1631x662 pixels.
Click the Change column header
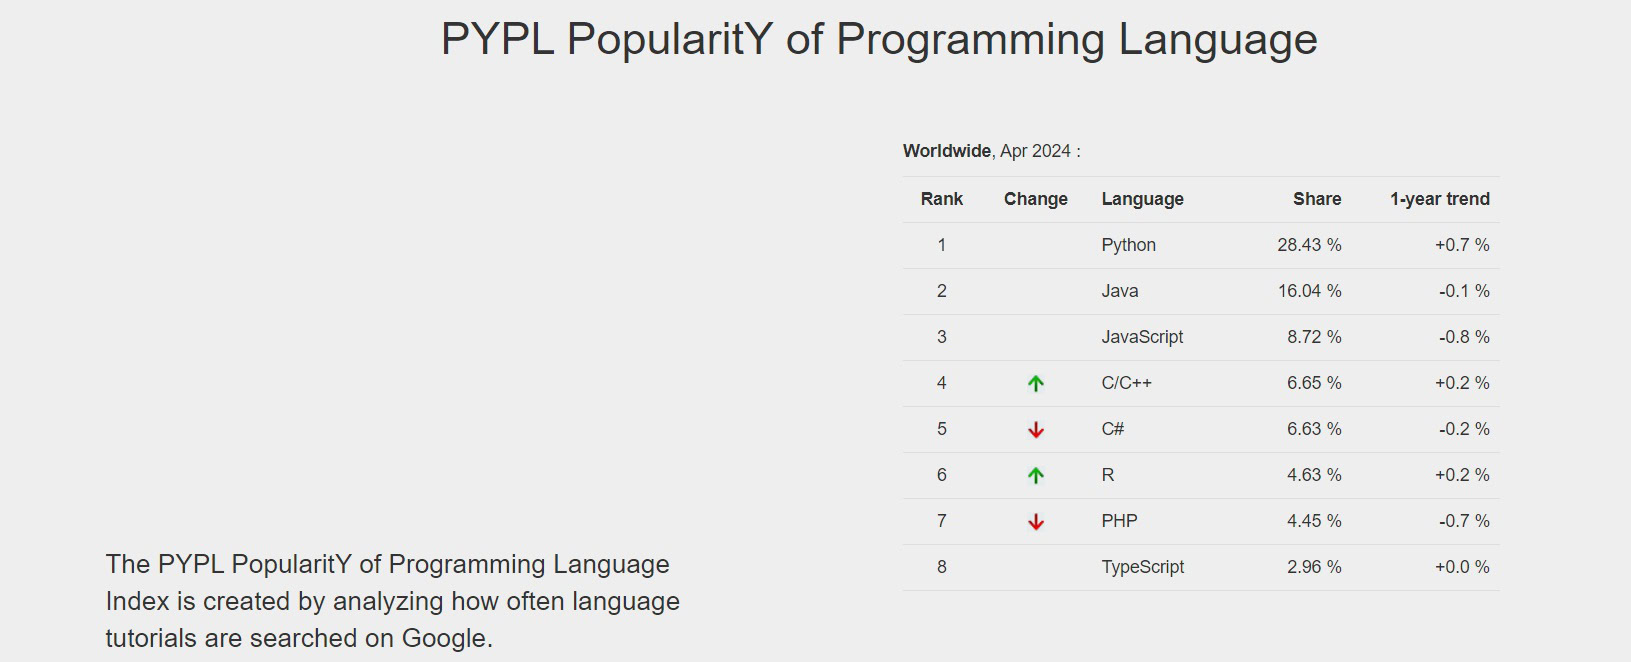[1035, 199]
